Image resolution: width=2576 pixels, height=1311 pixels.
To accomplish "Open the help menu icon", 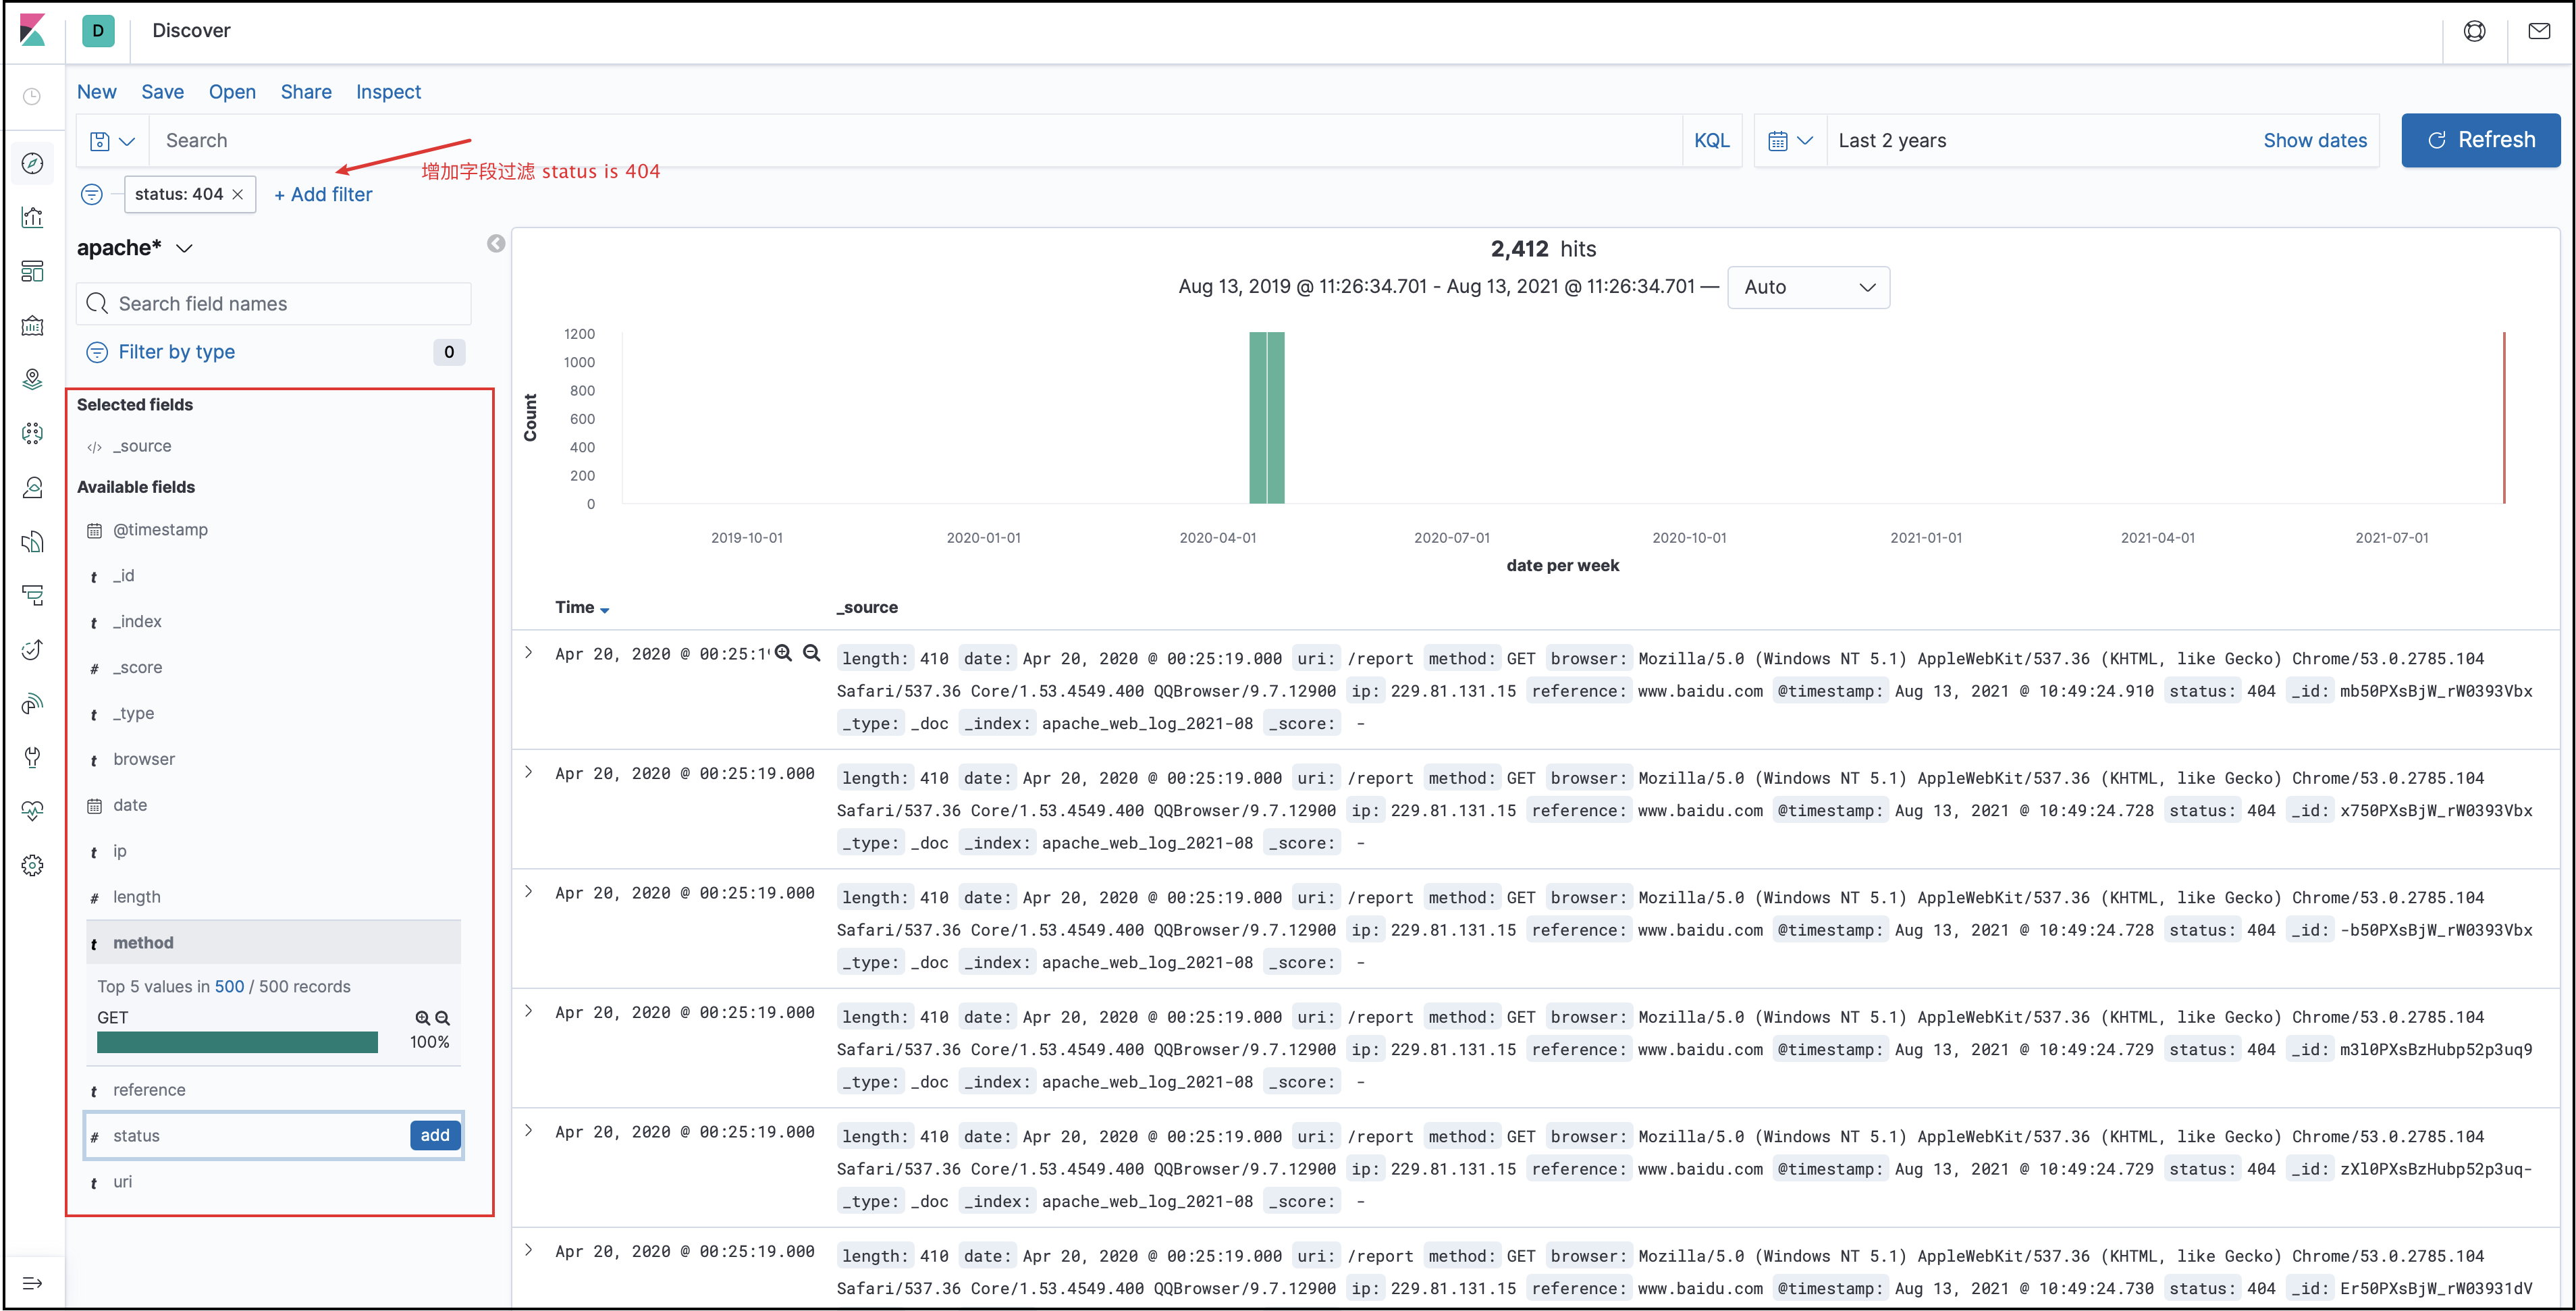I will [x=2474, y=31].
